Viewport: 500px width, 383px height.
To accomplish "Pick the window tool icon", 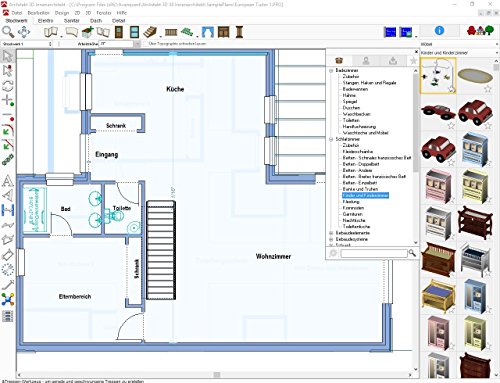I will (x=134, y=32).
